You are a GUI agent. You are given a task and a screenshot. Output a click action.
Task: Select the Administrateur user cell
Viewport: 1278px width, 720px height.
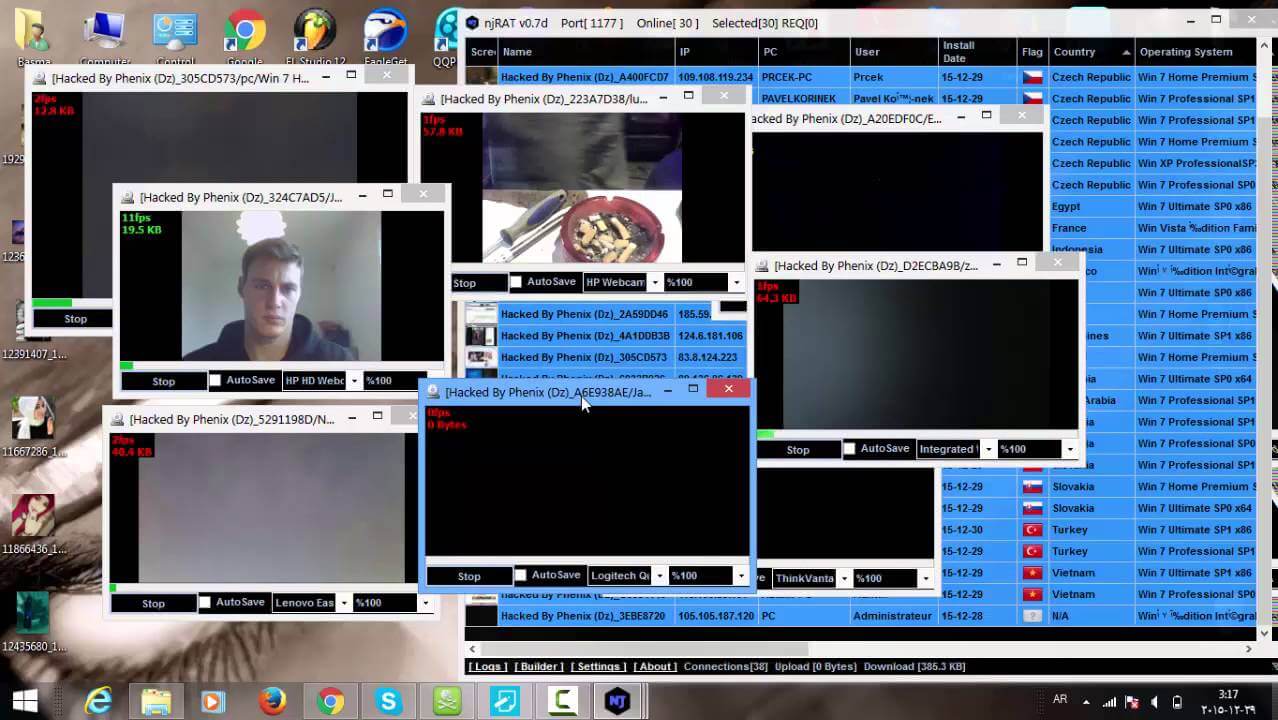[x=893, y=616]
